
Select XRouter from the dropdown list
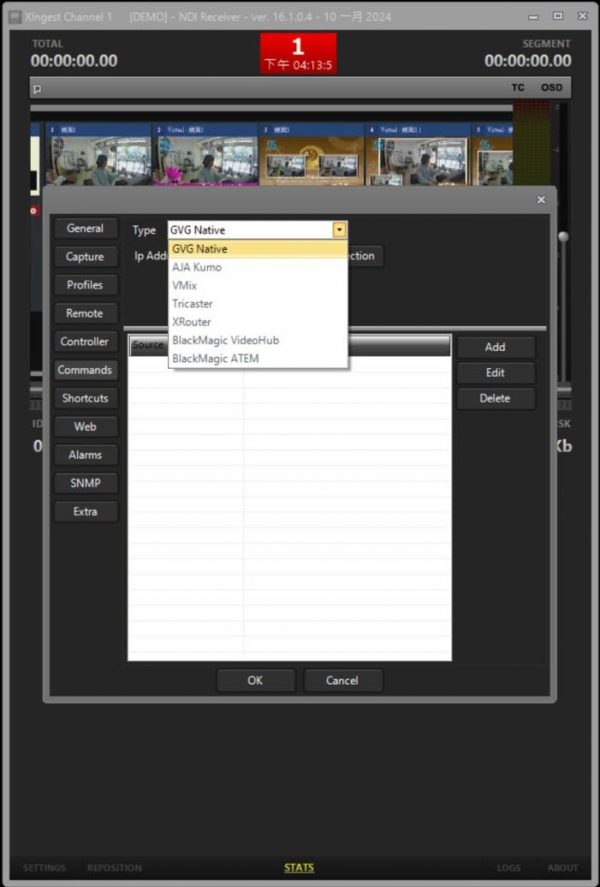pyautogui.click(x=258, y=322)
